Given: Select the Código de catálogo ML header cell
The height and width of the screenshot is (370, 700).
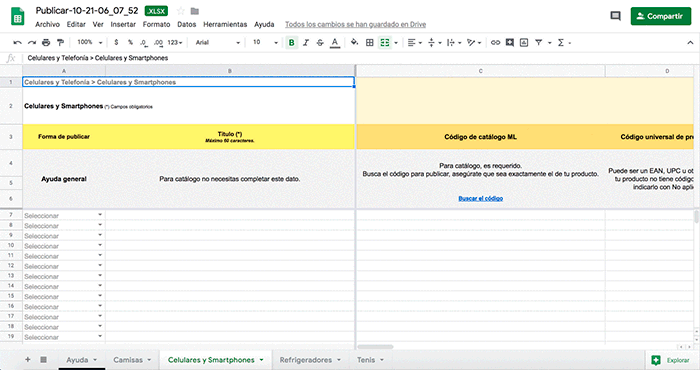Looking at the screenshot, I should pyautogui.click(x=480, y=137).
